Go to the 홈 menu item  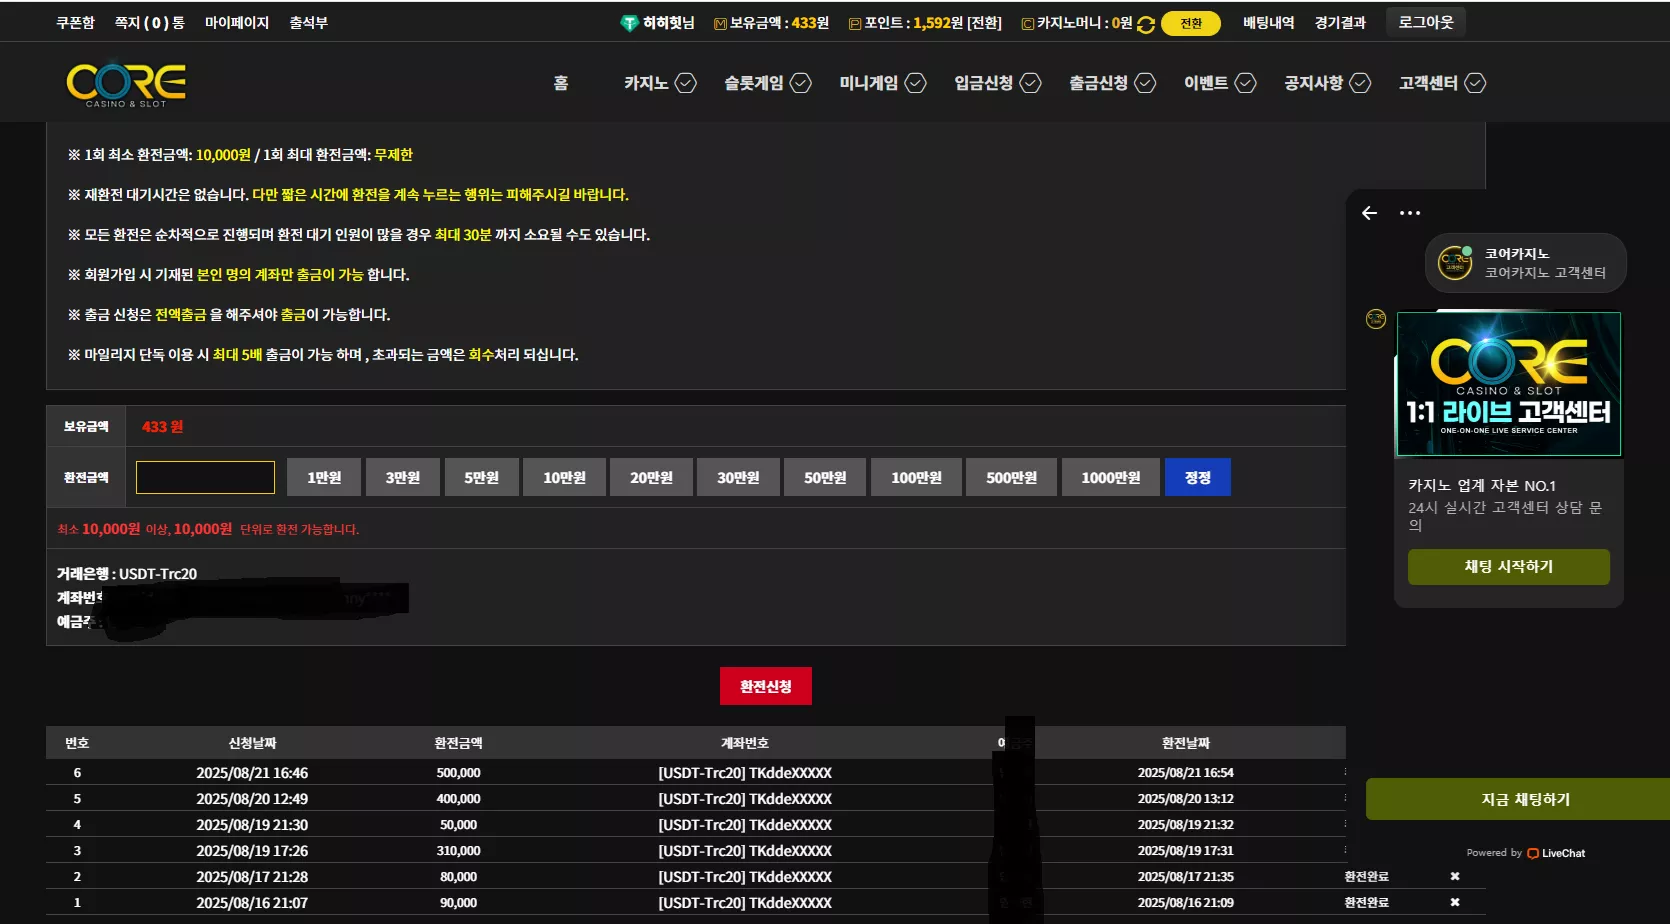tap(561, 83)
